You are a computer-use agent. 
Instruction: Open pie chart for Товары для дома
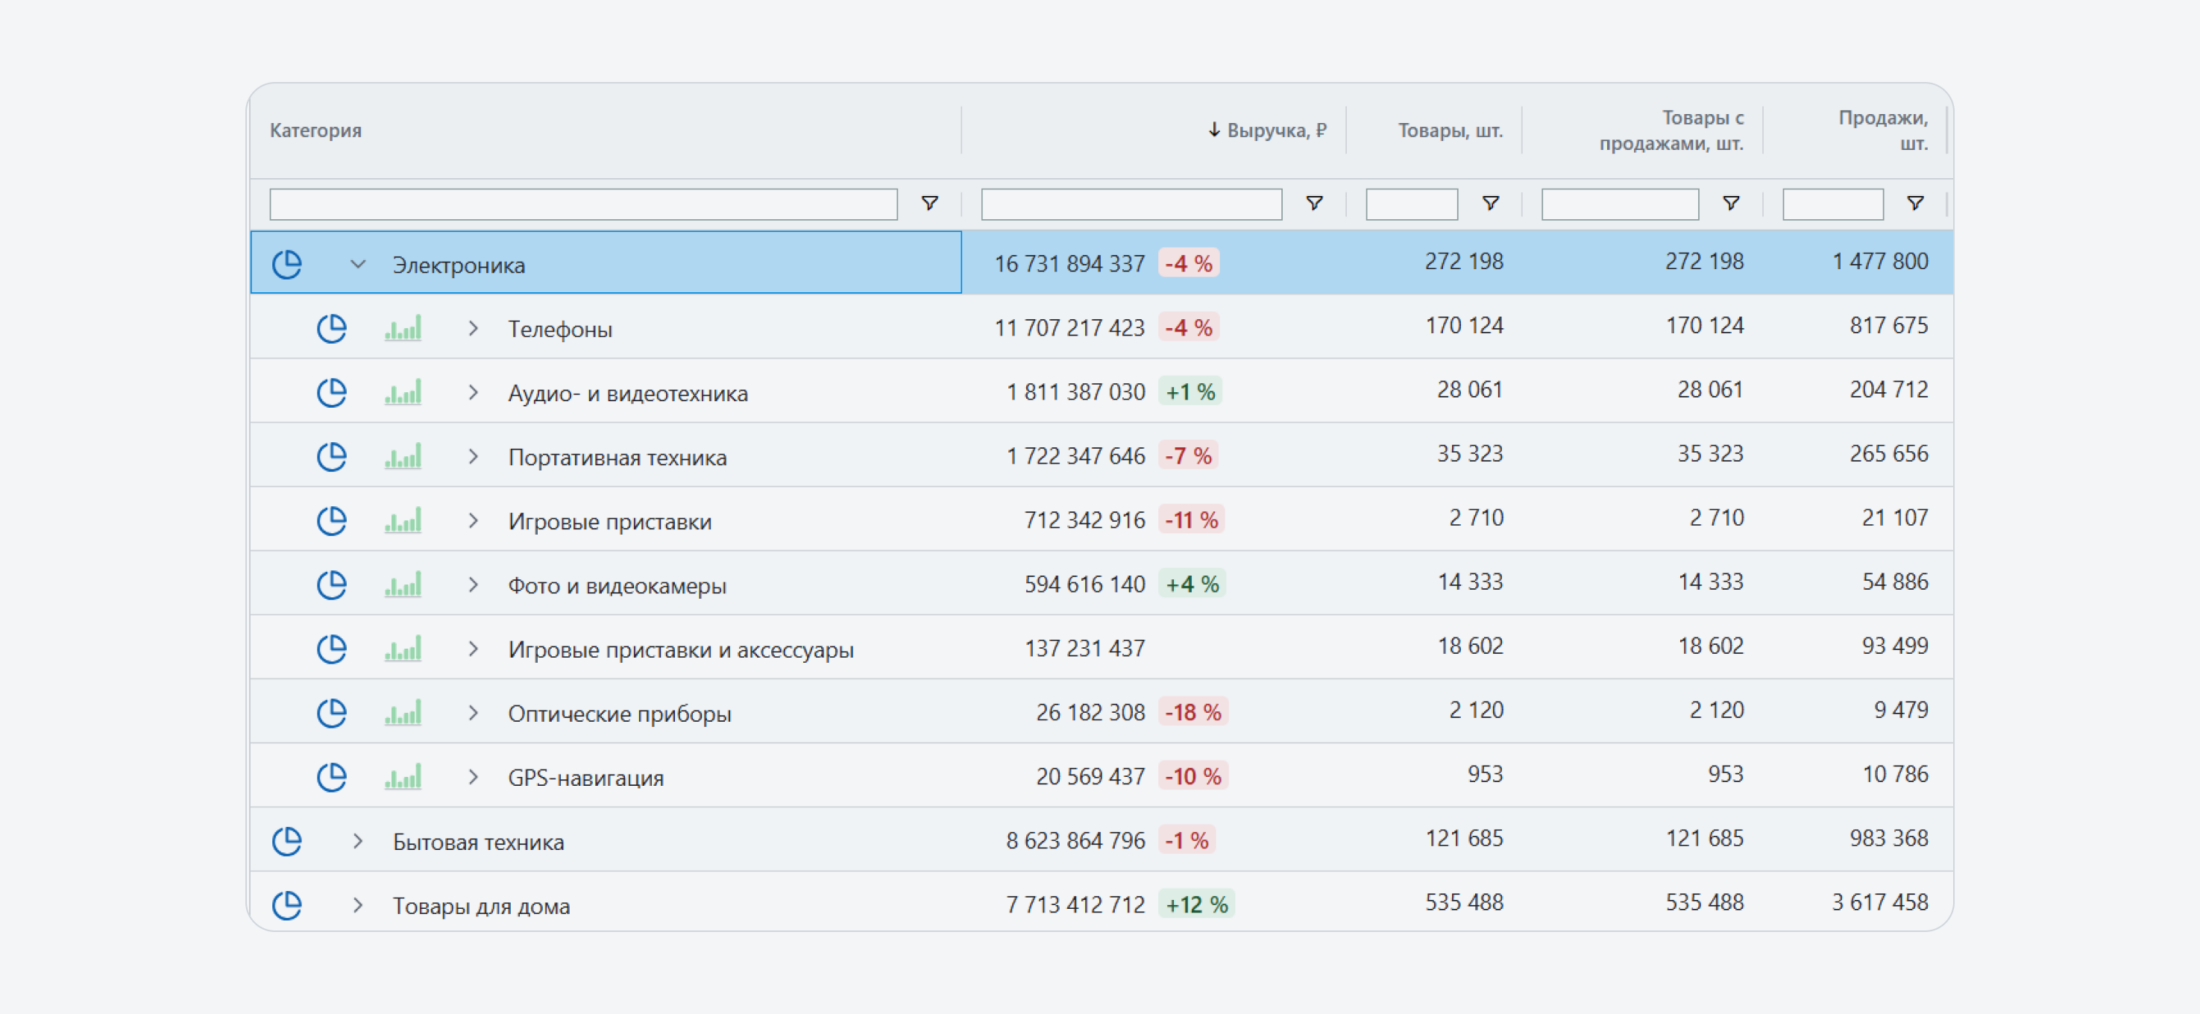point(287,905)
